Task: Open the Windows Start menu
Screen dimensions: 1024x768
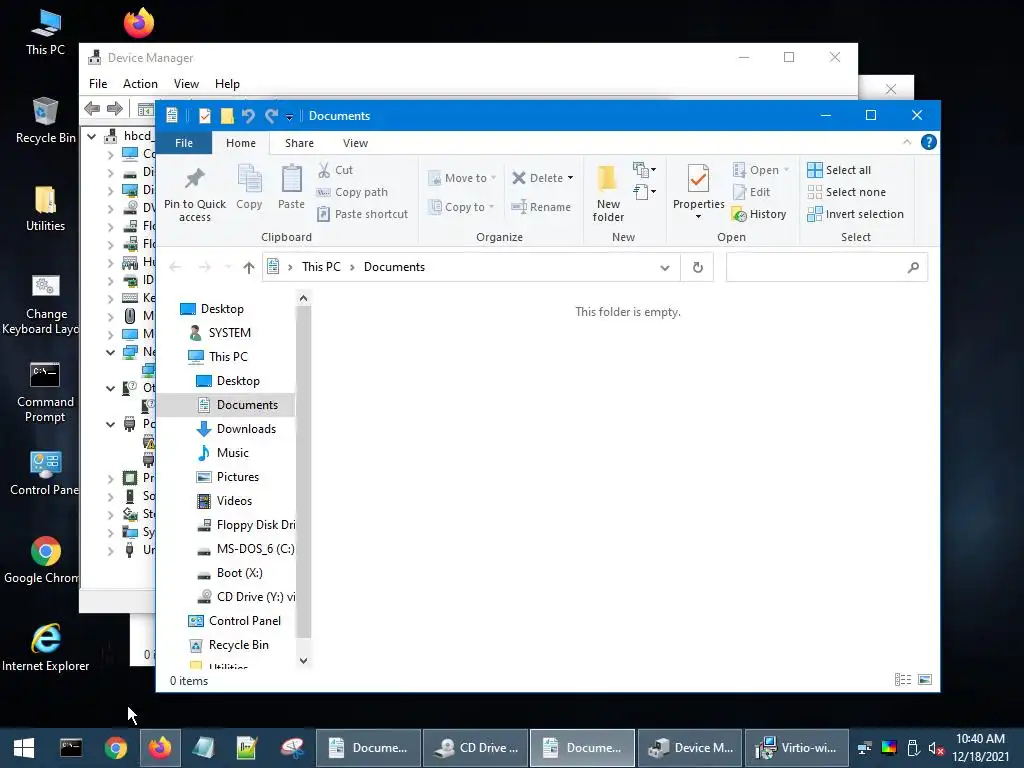Action: [x=24, y=748]
